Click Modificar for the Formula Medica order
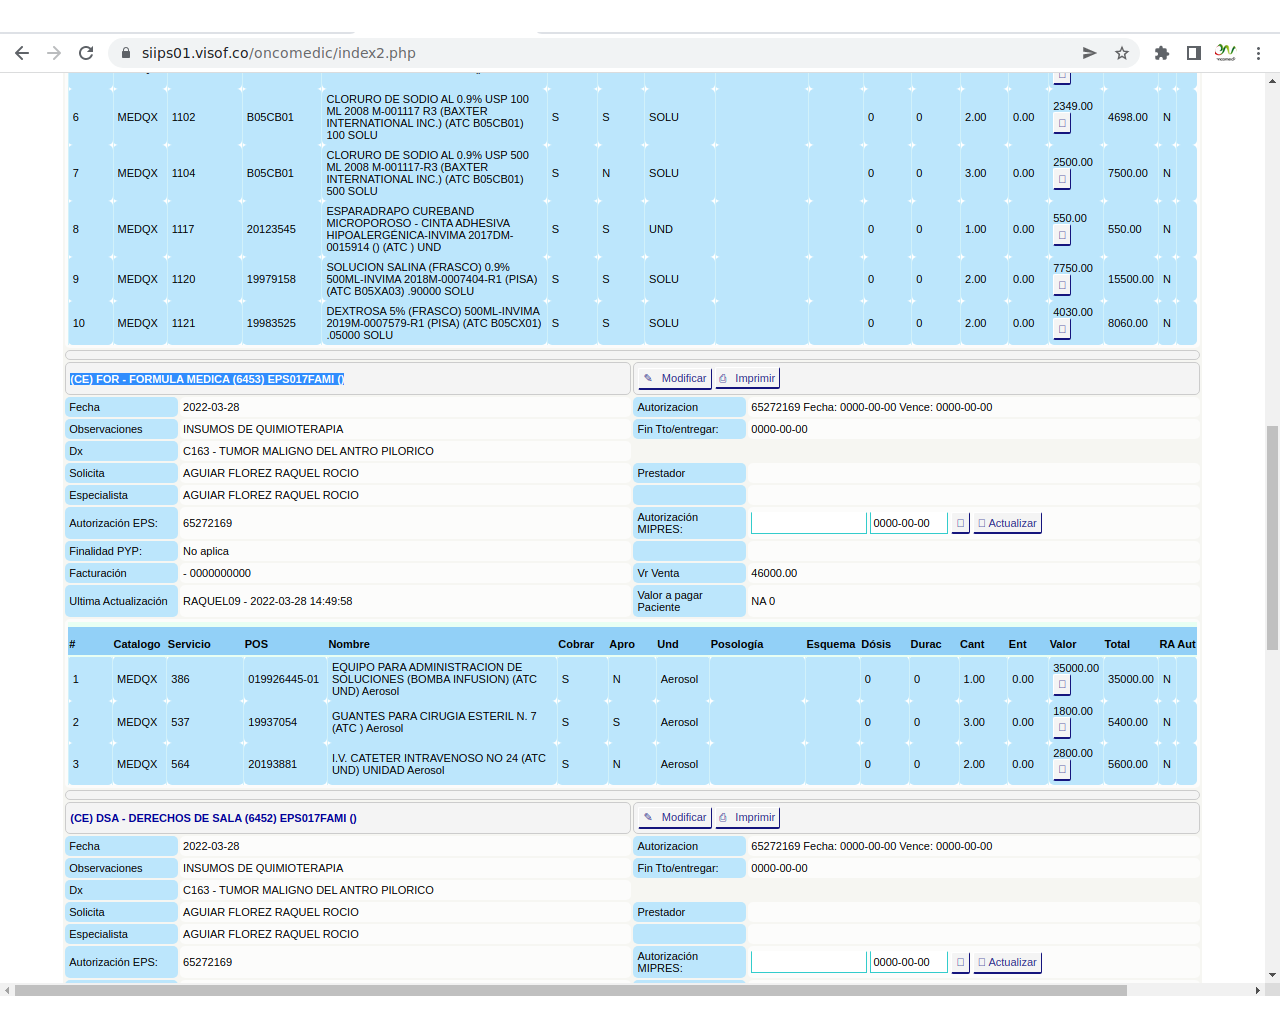Screen dimensions: 1280x1024 (x=674, y=378)
